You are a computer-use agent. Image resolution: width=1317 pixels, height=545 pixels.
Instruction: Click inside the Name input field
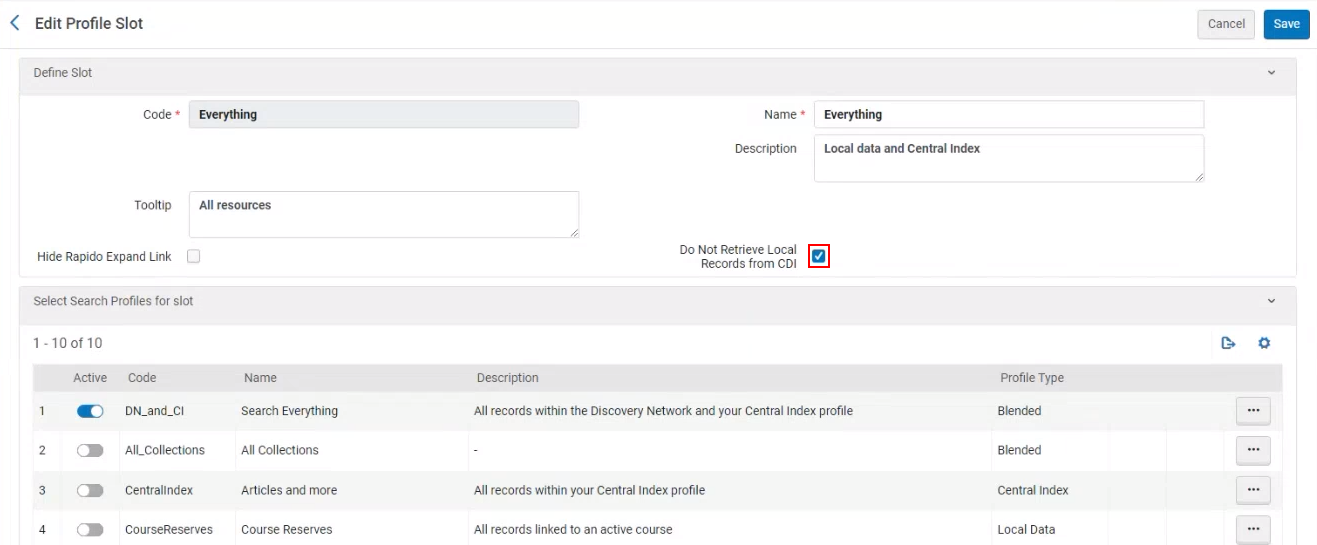(x=1008, y=115)
